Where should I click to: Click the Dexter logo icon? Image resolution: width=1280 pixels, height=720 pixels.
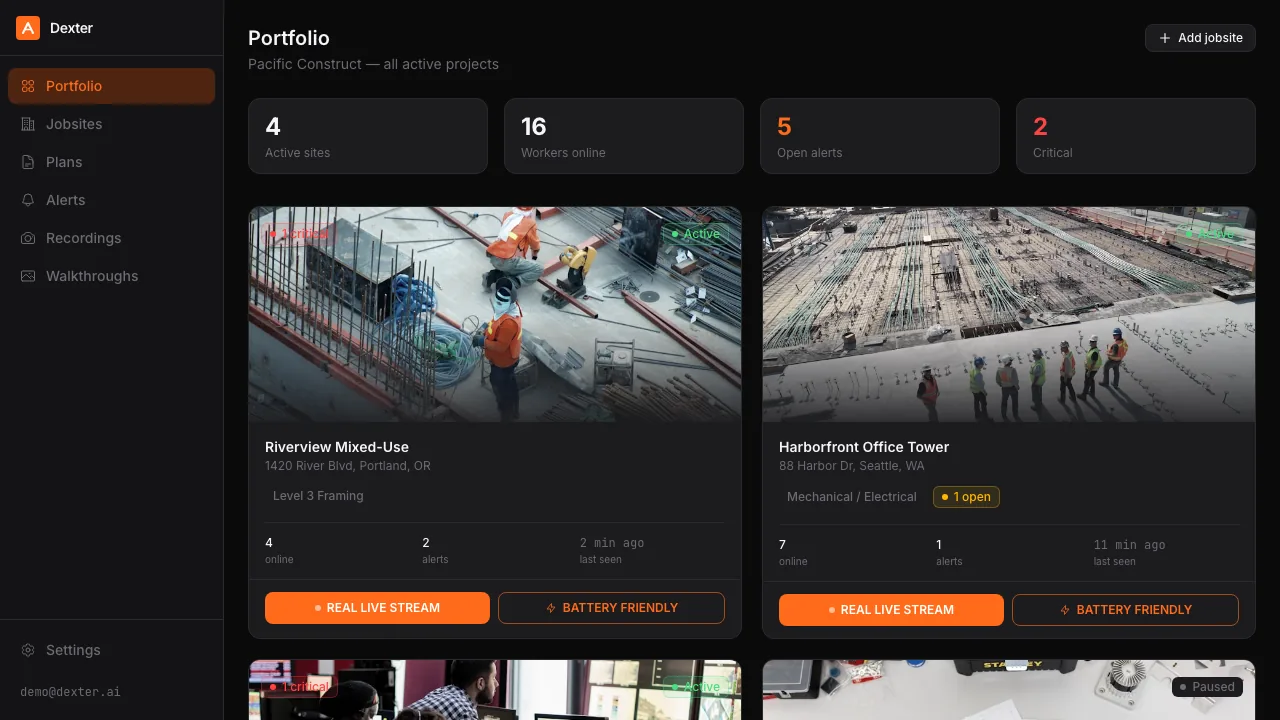[28, 28]
